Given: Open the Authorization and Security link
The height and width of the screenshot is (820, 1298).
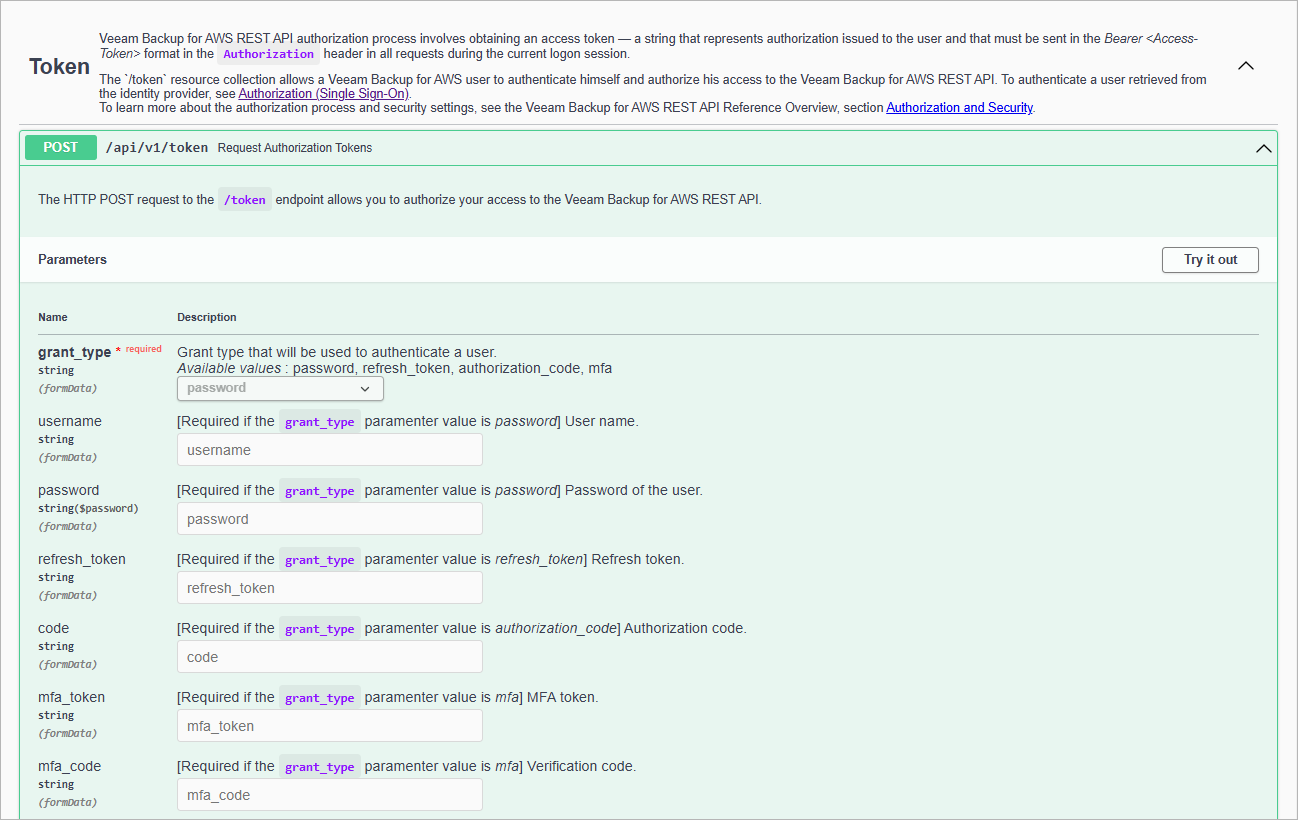Looking at the screenshot, I should [x=959, y=107].
